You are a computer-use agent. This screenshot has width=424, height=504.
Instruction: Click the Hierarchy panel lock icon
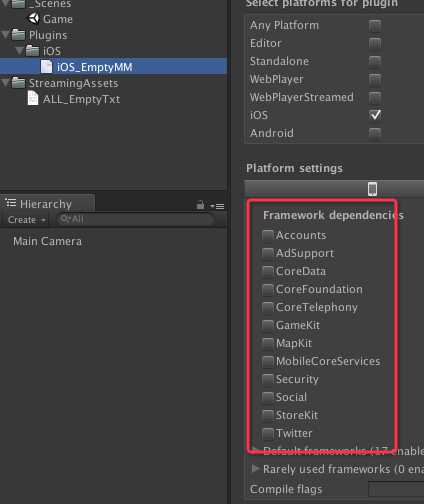200,205
